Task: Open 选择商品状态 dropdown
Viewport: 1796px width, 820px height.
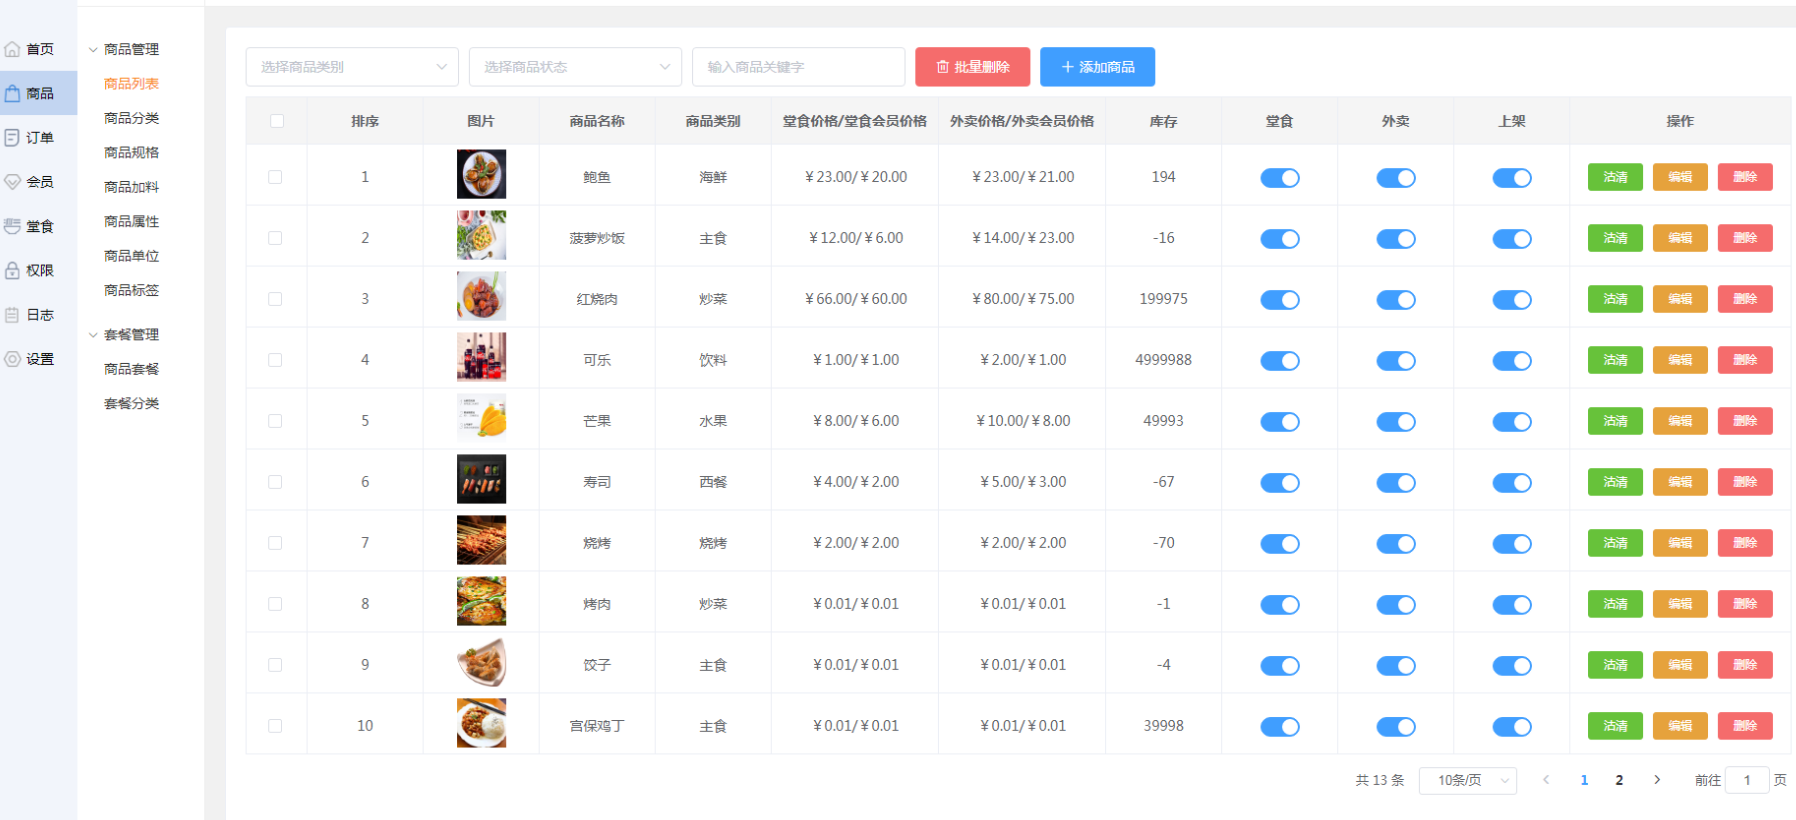Action: [575, 67]
